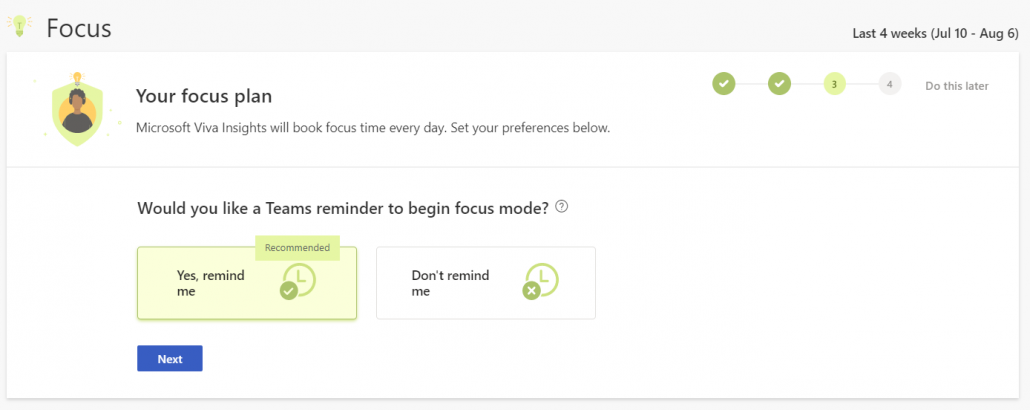Click the "Last 4 weeks" date range
This screenshot has height=410, width=1030.
[935, 33]
